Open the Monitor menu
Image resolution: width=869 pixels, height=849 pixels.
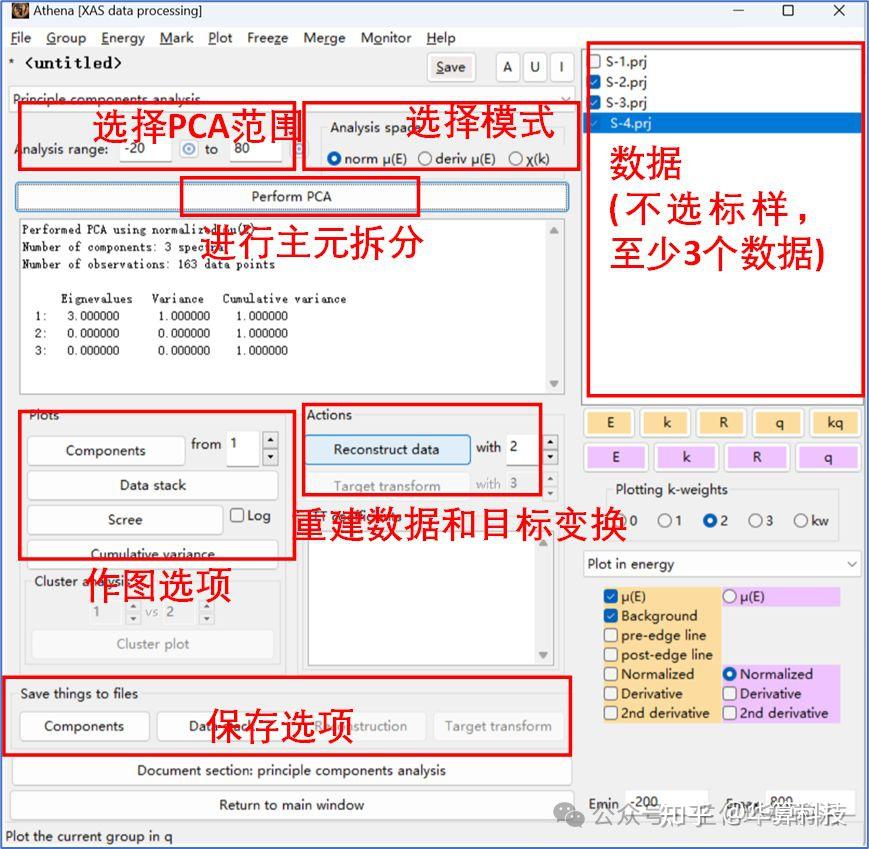[385, 38]
